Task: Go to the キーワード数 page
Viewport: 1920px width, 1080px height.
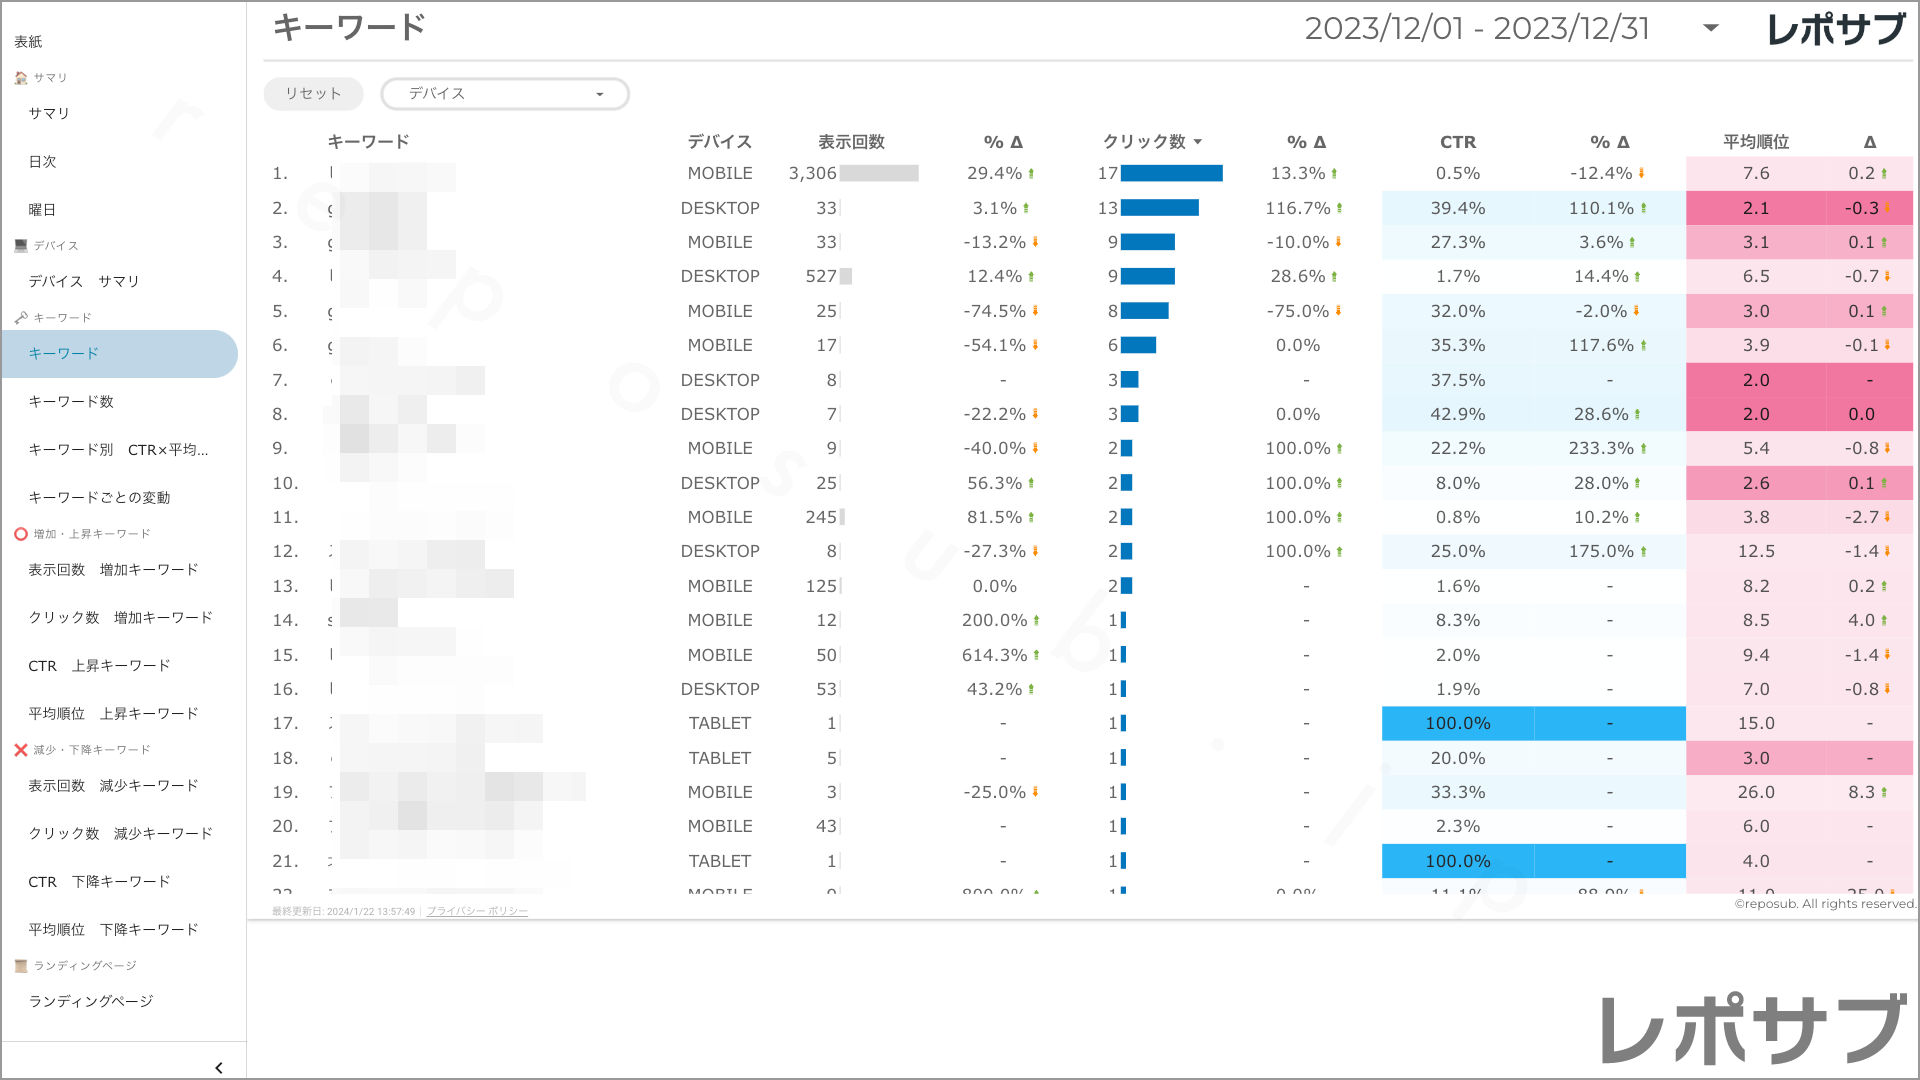Action: 71,402
